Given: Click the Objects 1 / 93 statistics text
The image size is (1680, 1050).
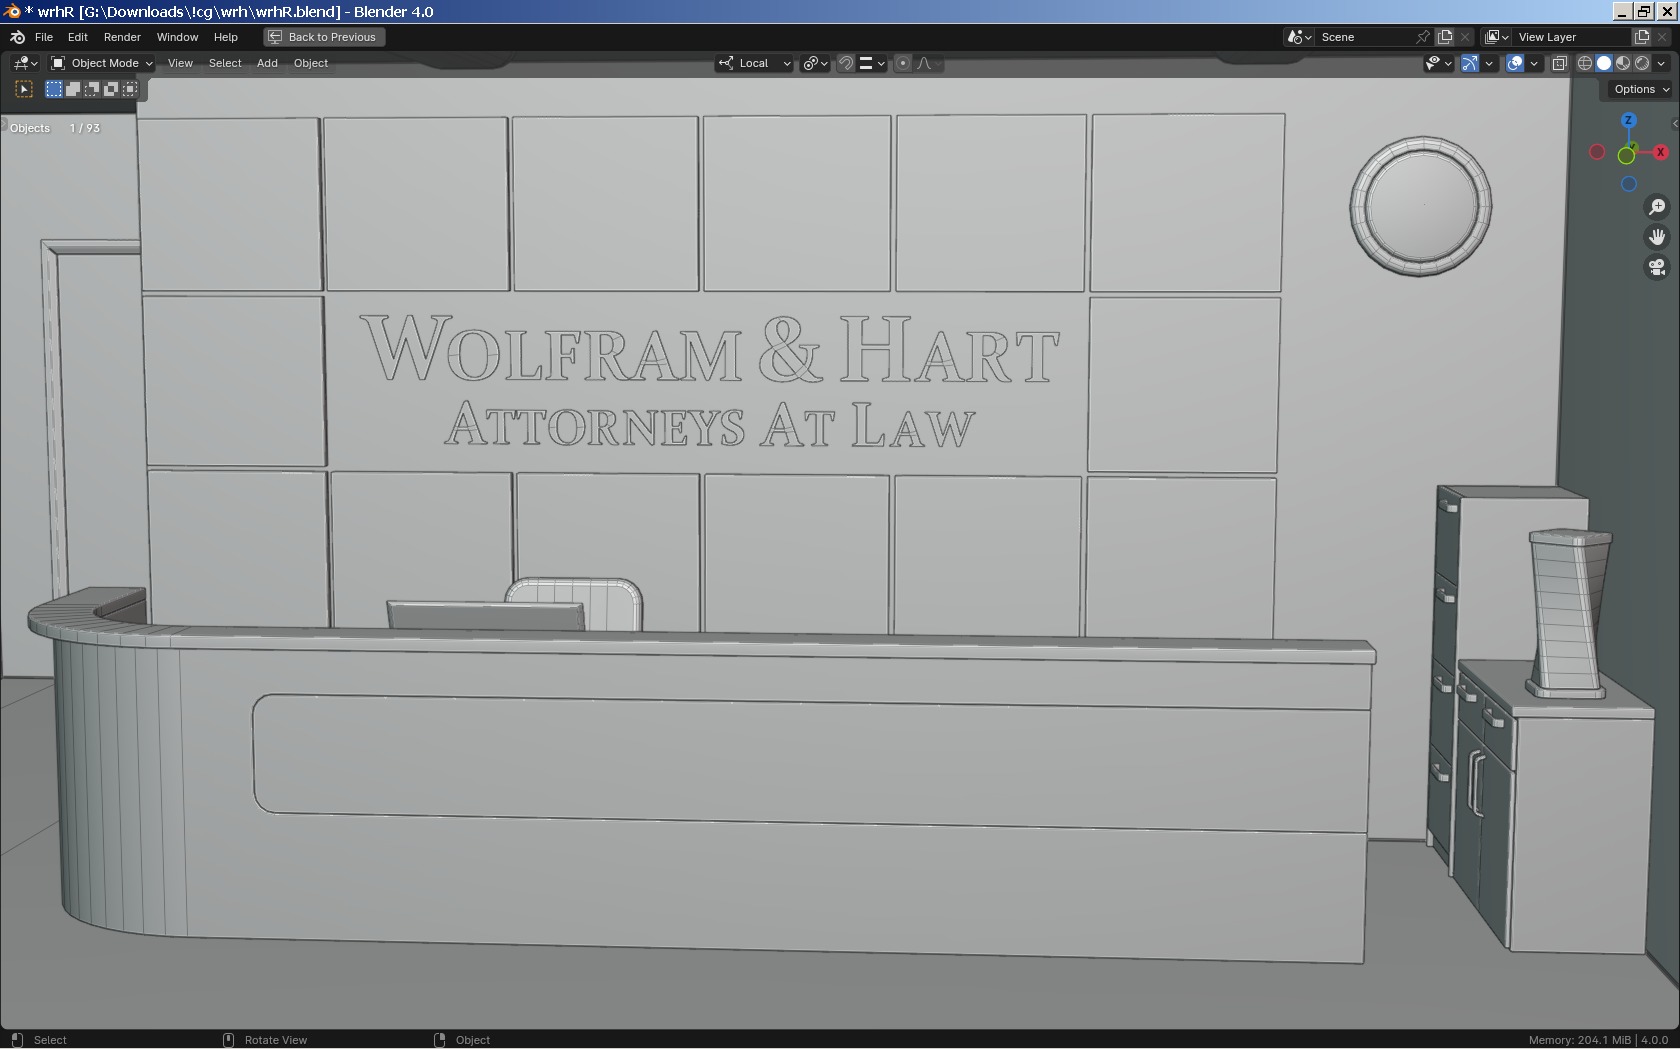Looking at the screenshot, I should click(x=55, y=128).
